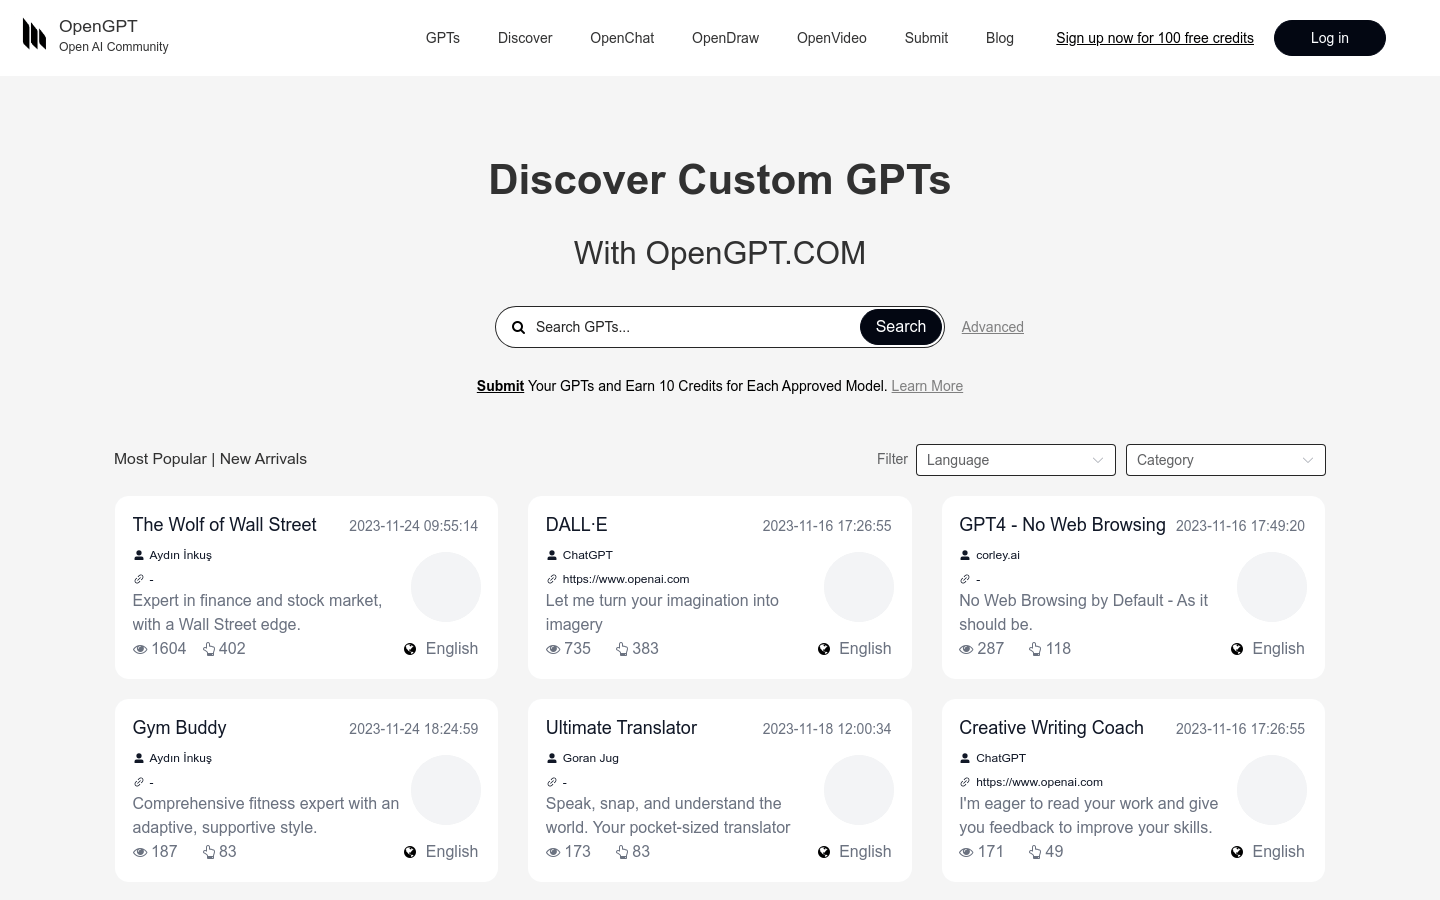Open OpenDraw from the navigation bar

(x=725, y=38)
